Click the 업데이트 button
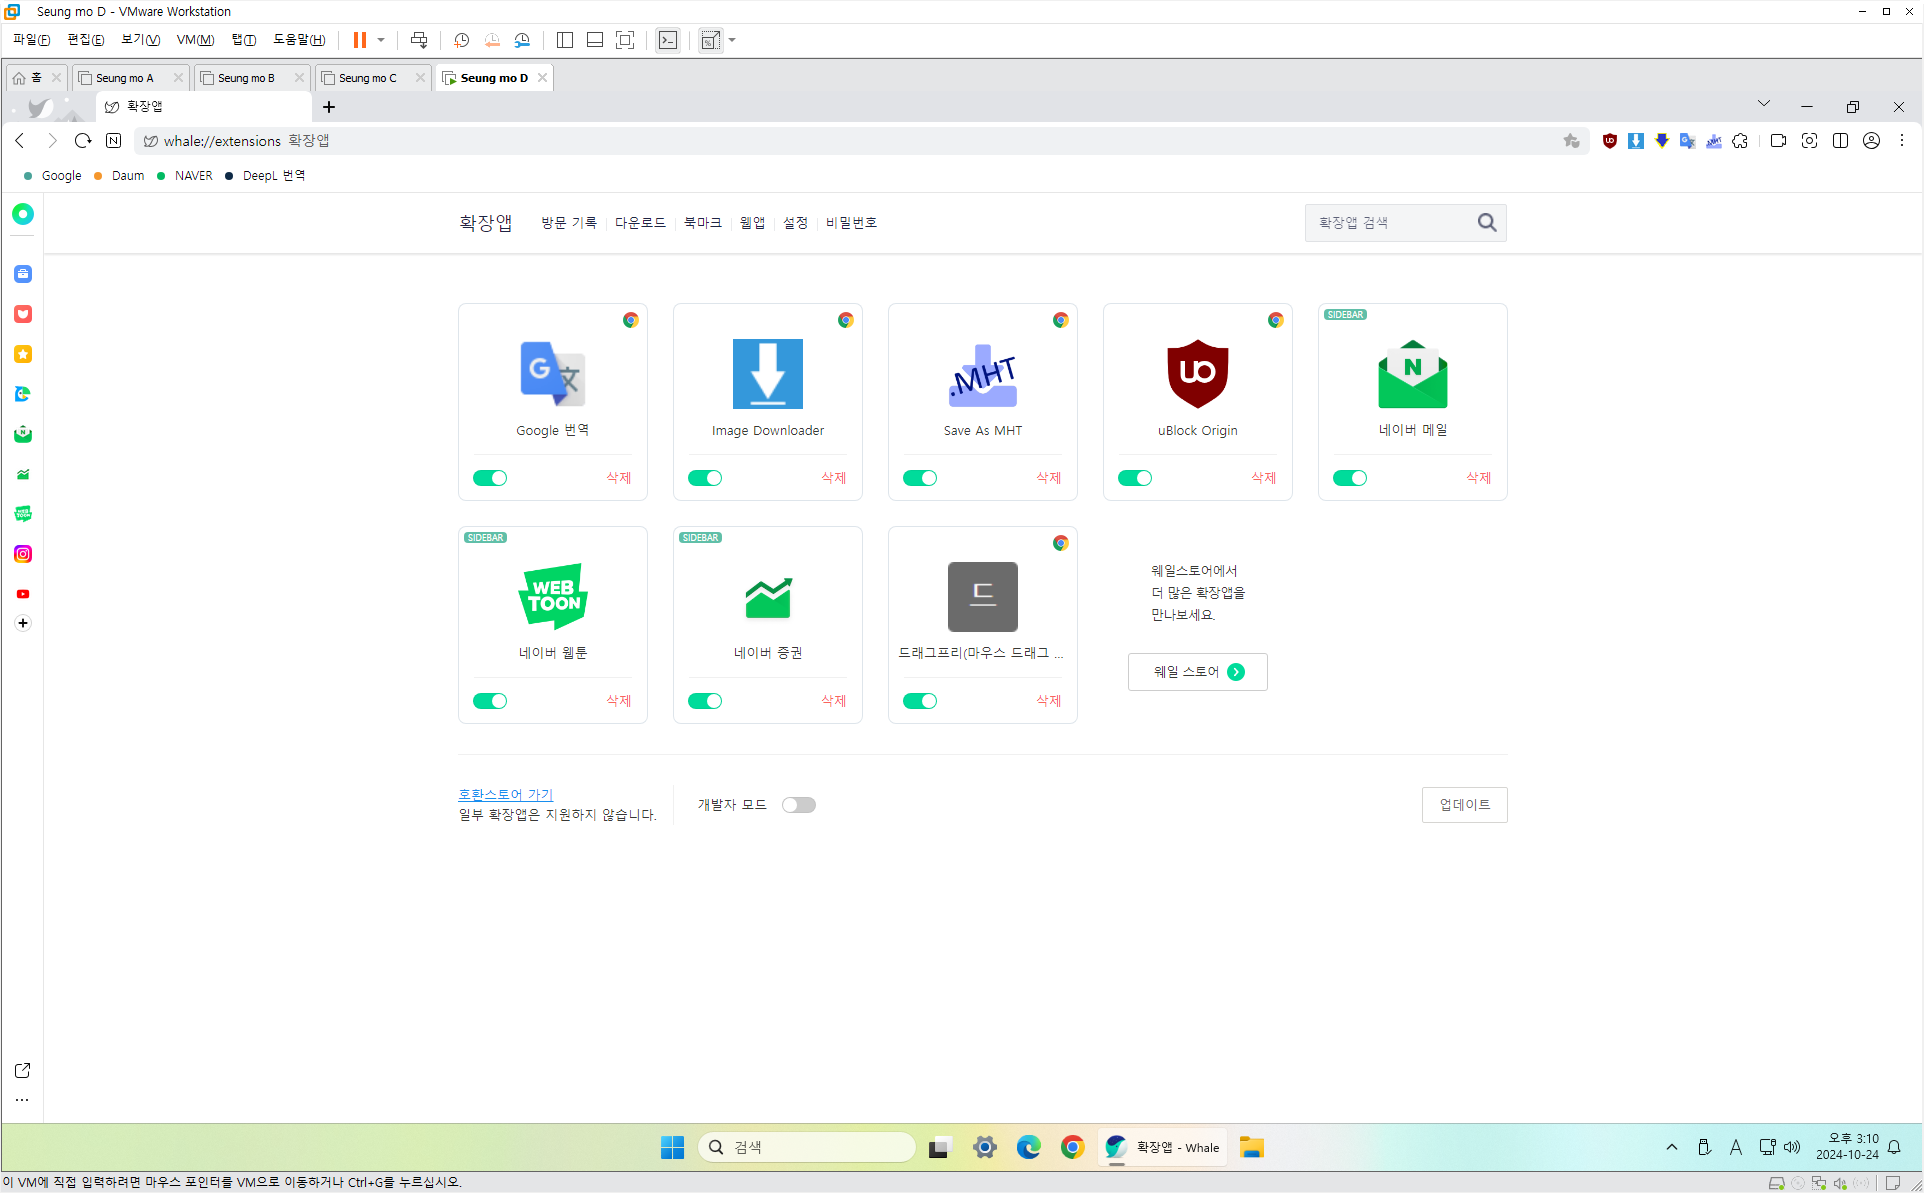The image size is (1924, 1193). pyautogui.click(x=1465, y=805)
